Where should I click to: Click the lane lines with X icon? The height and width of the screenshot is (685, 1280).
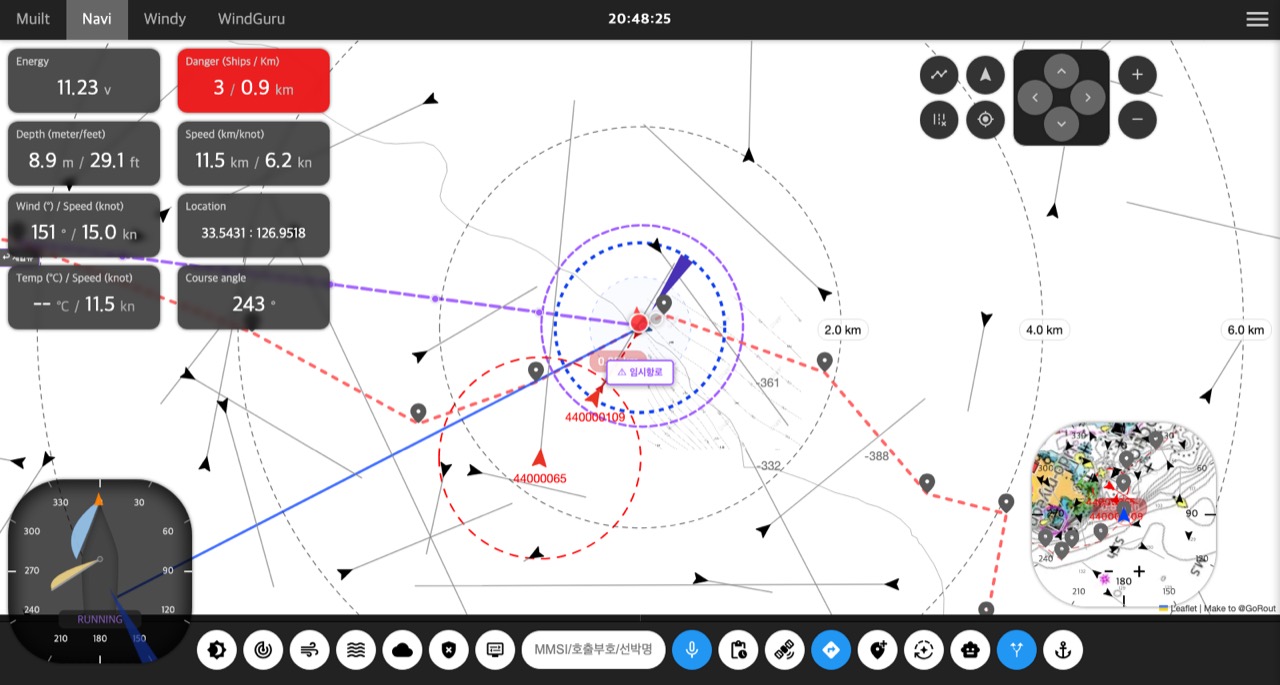point(939,120)
